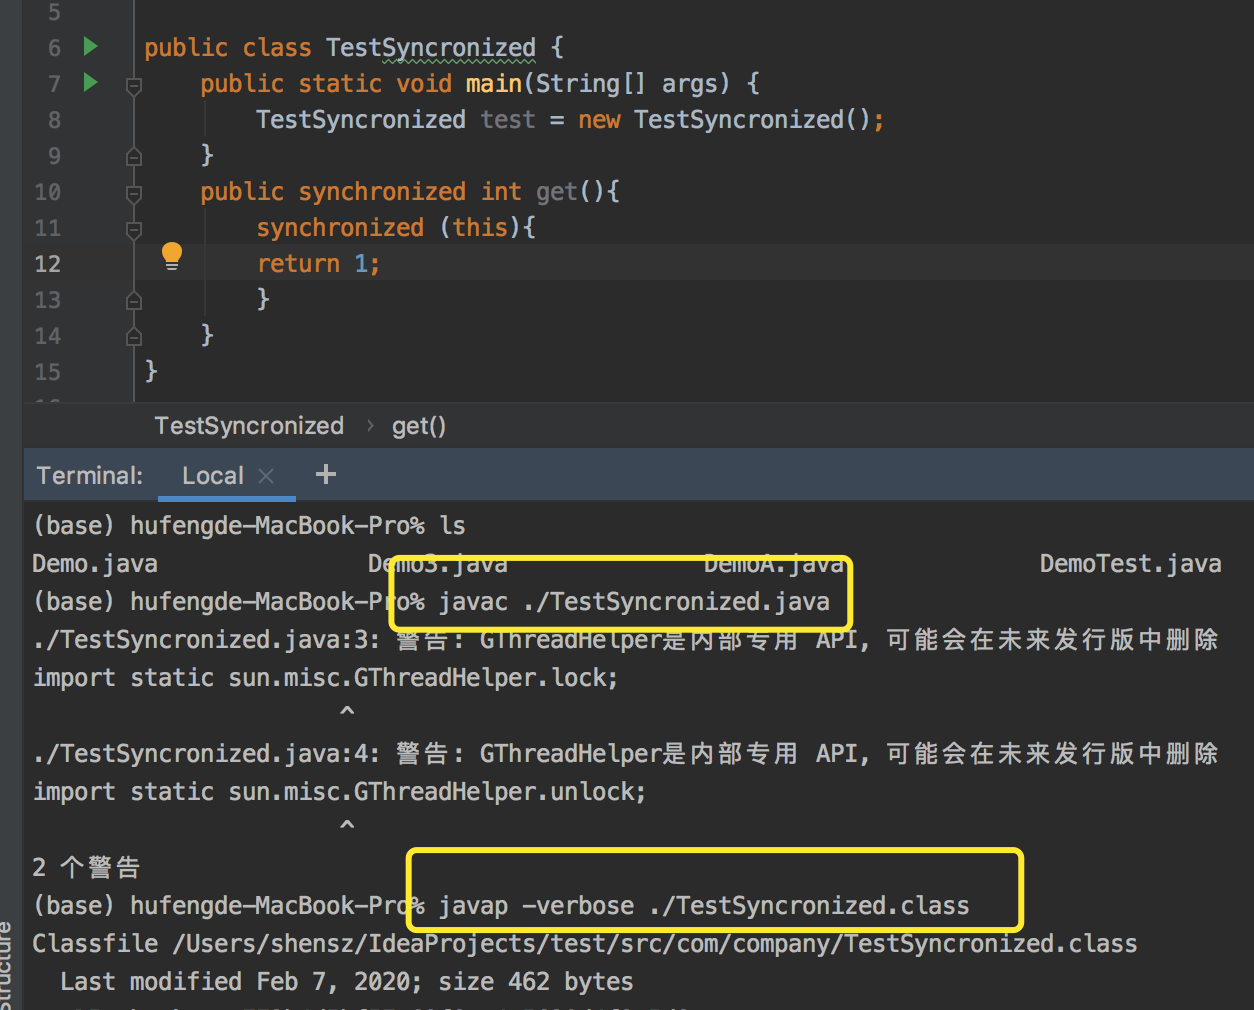Click the get method name on line 10
This screenshot has width=1254, height=1010.
click(557, 192)
